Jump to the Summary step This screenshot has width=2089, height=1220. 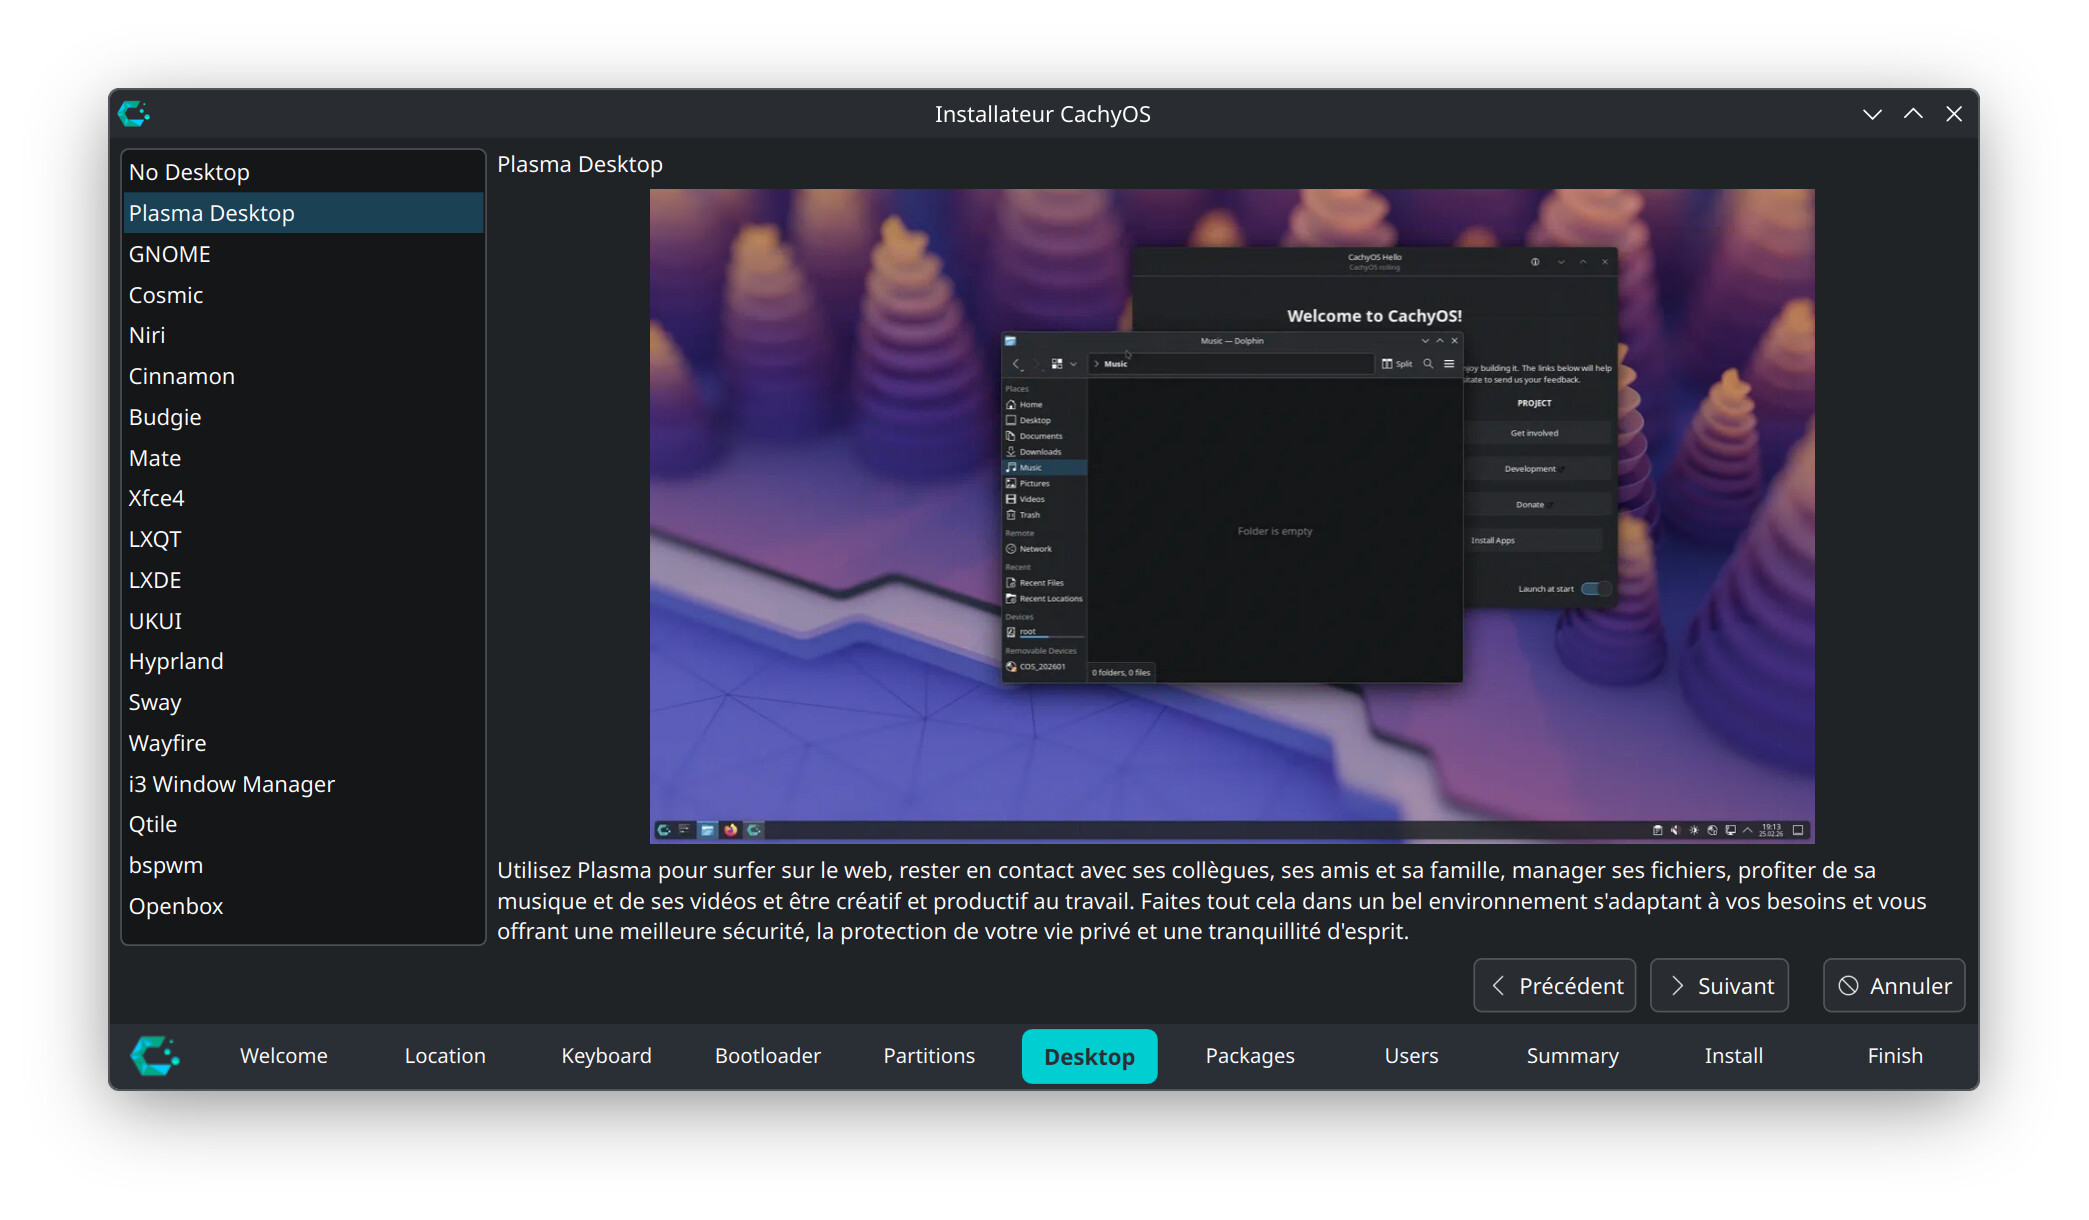pyautogui.click(x=1572, y=1056)
